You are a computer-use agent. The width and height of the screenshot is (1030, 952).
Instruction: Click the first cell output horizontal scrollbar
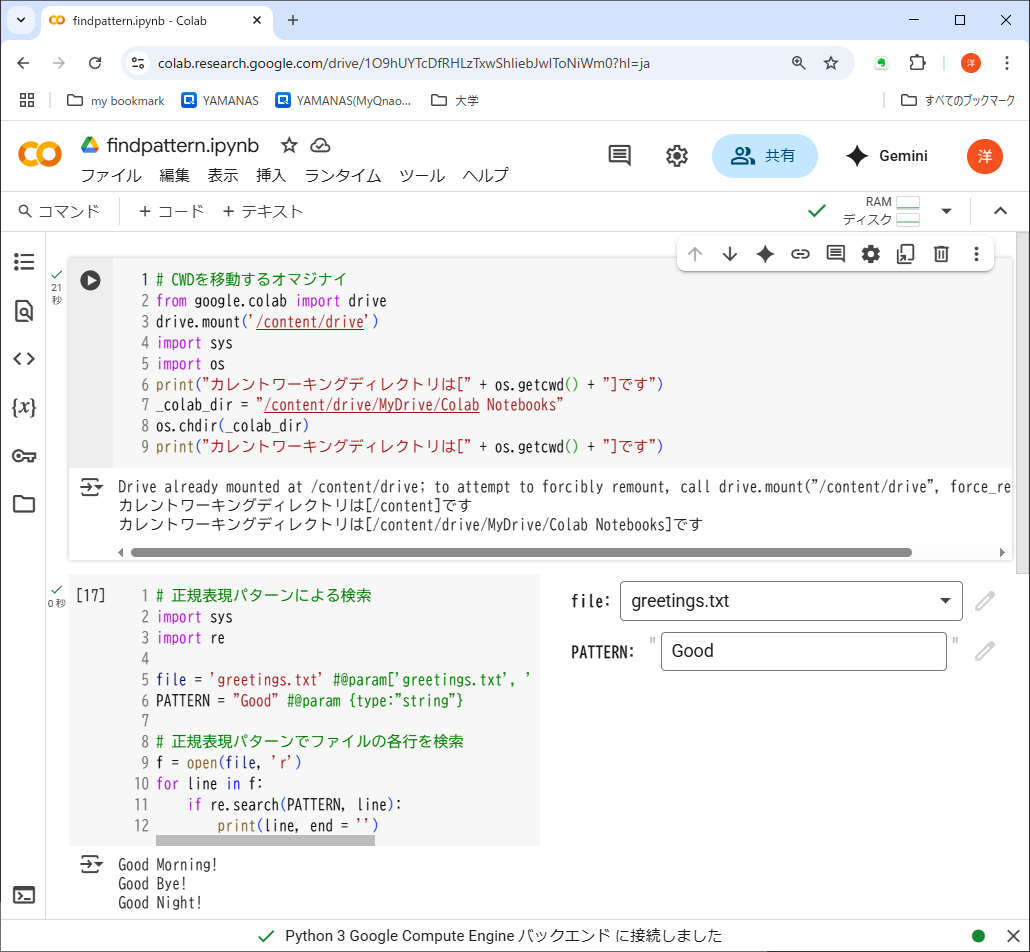[521, 553]
